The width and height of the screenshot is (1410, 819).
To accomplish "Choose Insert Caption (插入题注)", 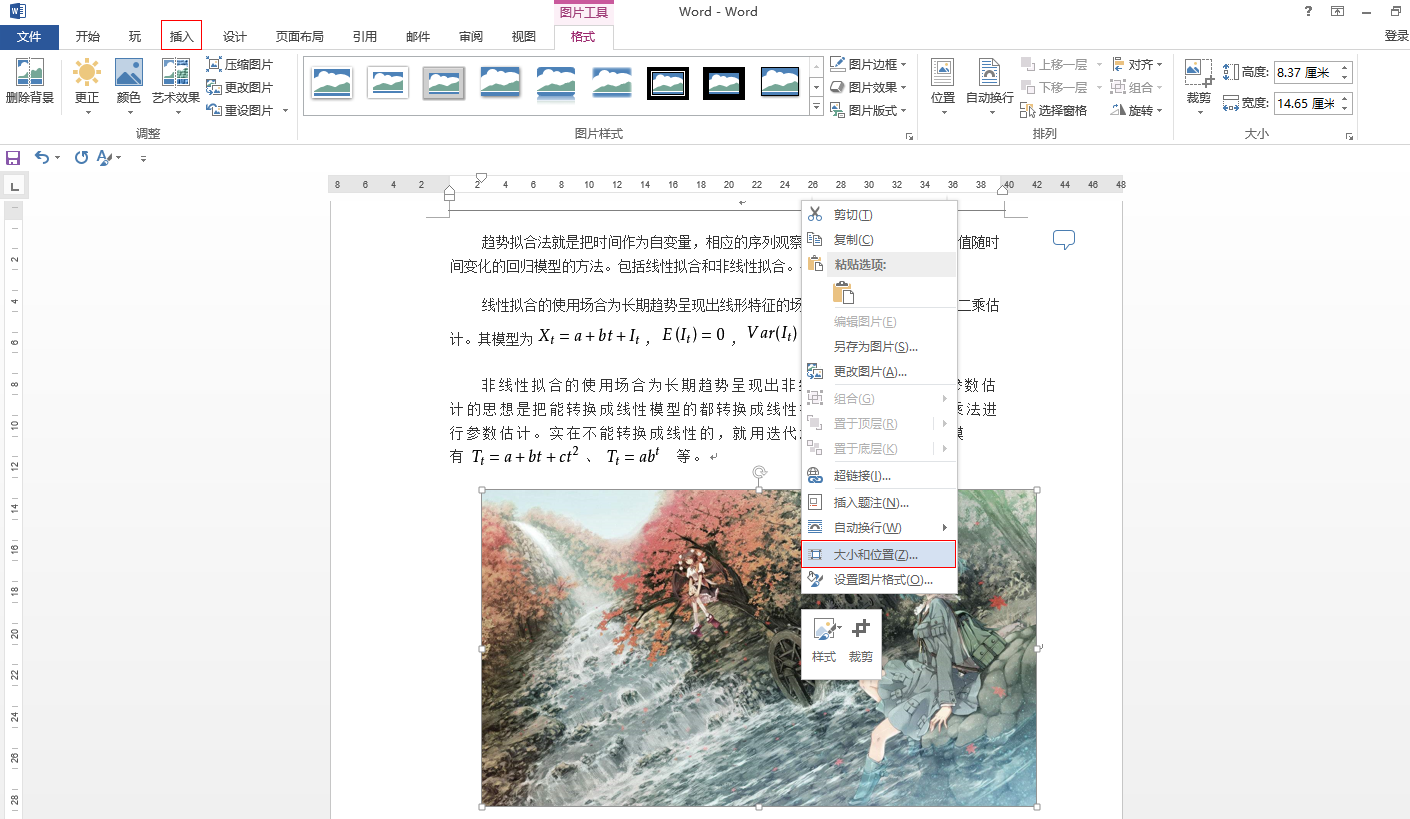I will [879, 503].
